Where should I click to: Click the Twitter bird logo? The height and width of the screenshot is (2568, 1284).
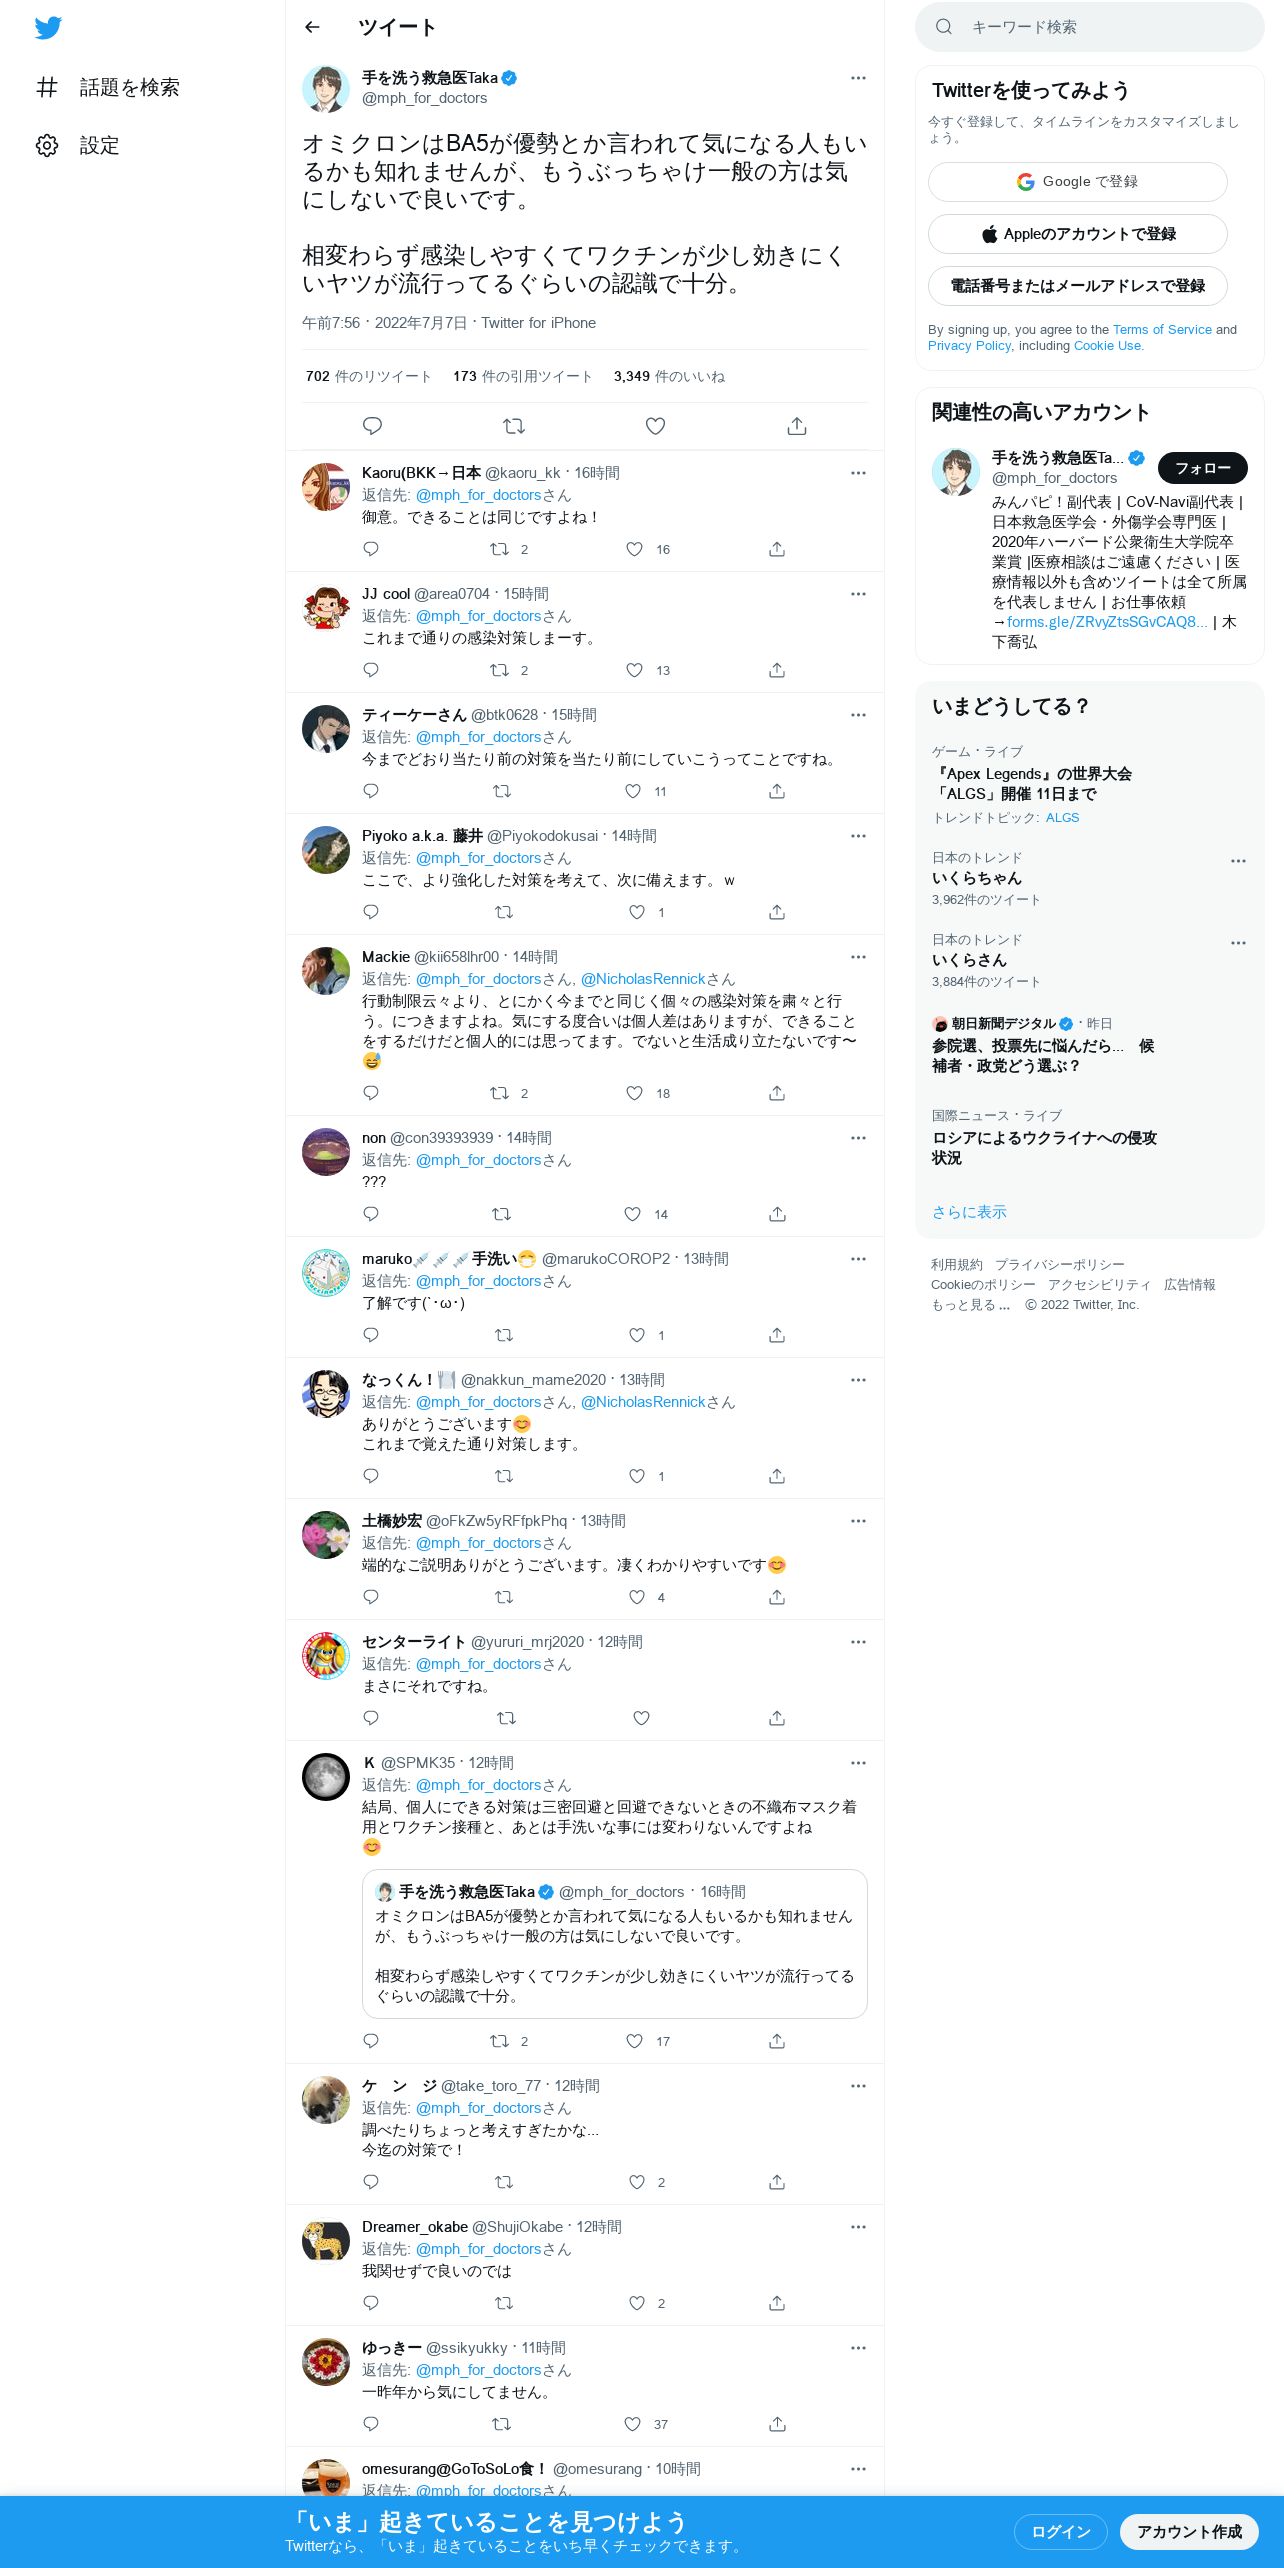pos(48,28)
